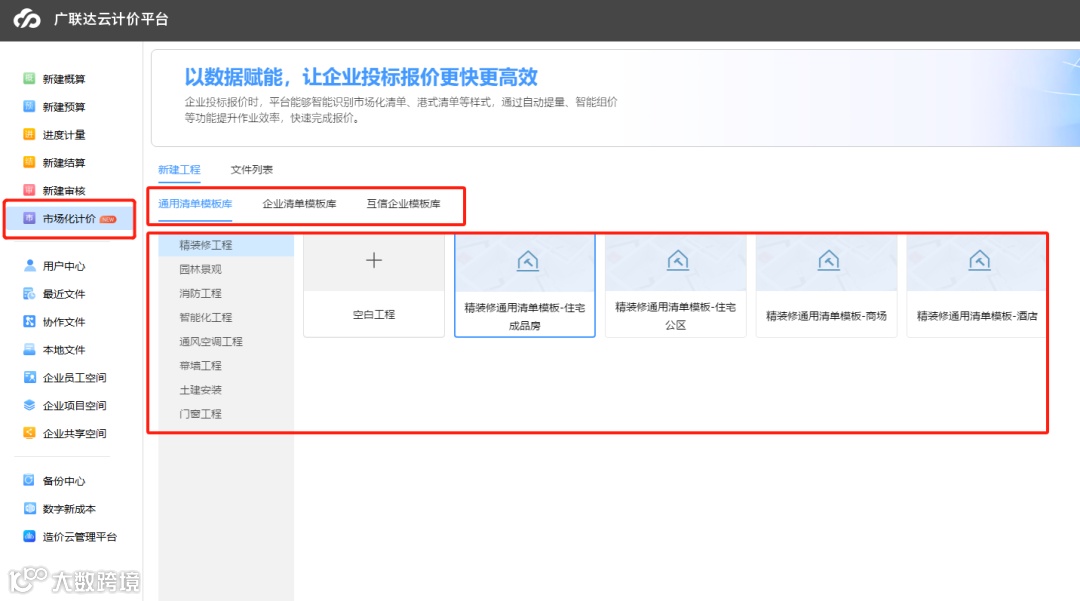
Task: Click the 数字新成本 sidebar icon
Action: coord(29,508)
